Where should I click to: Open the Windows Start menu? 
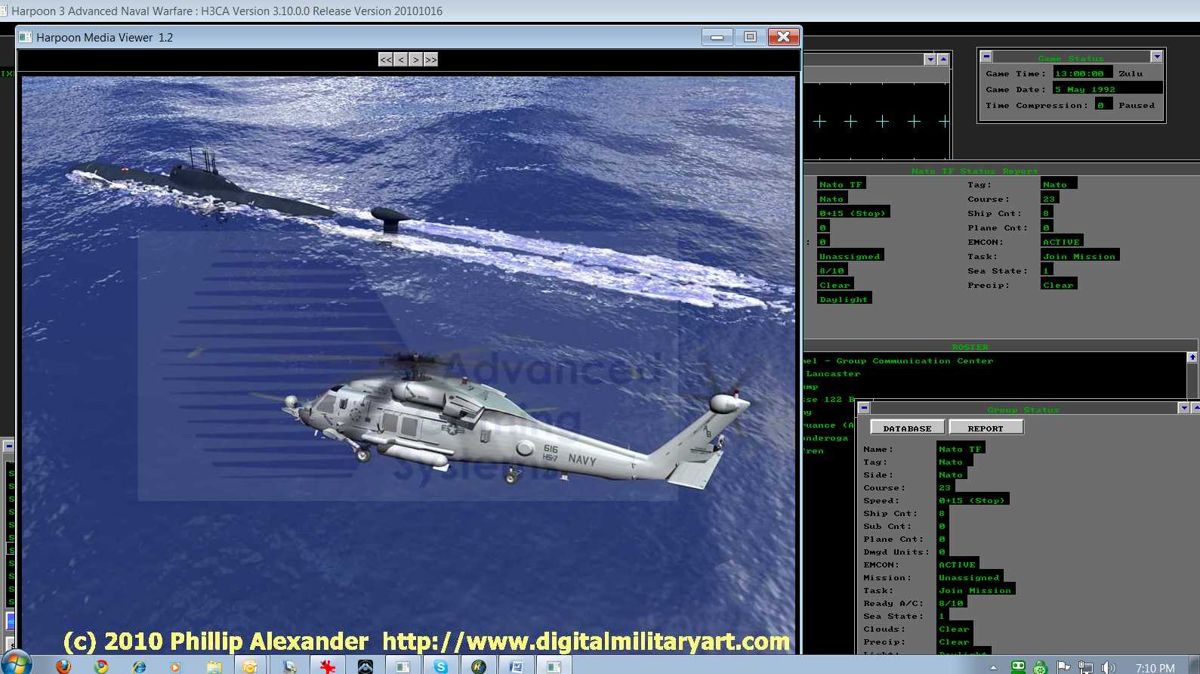[17, 664]
